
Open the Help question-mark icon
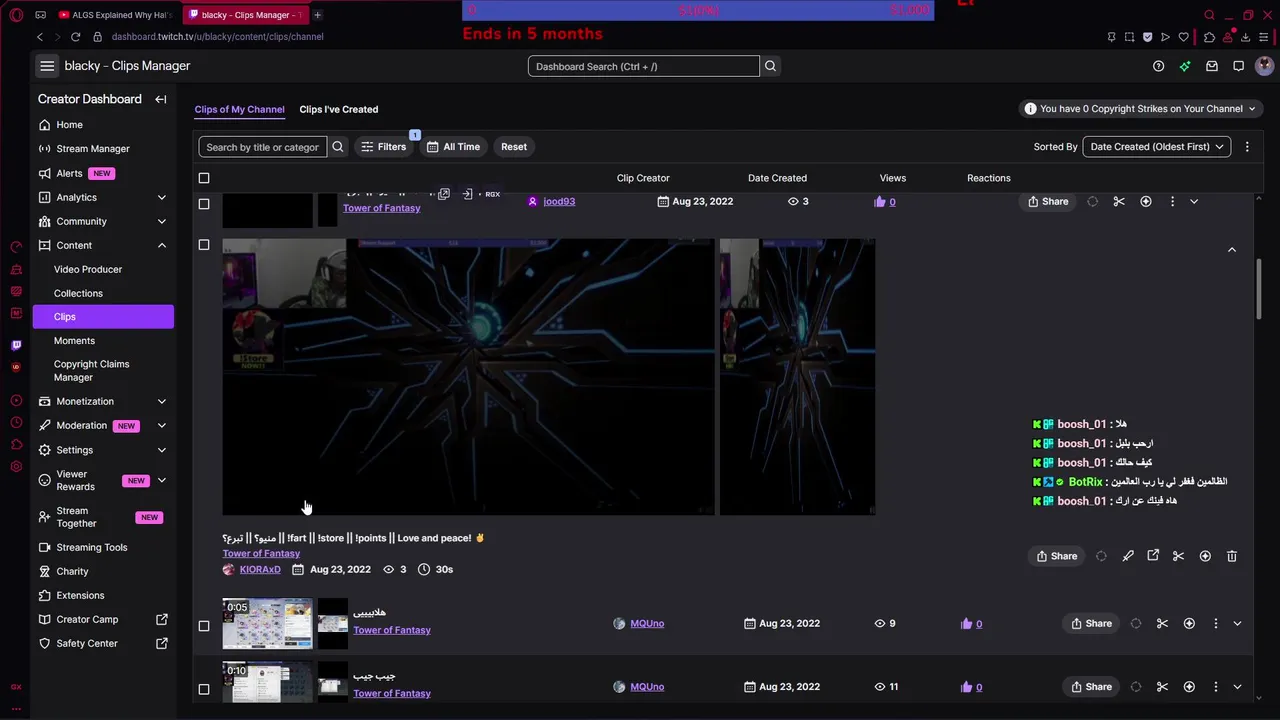tap(1158, 66)
